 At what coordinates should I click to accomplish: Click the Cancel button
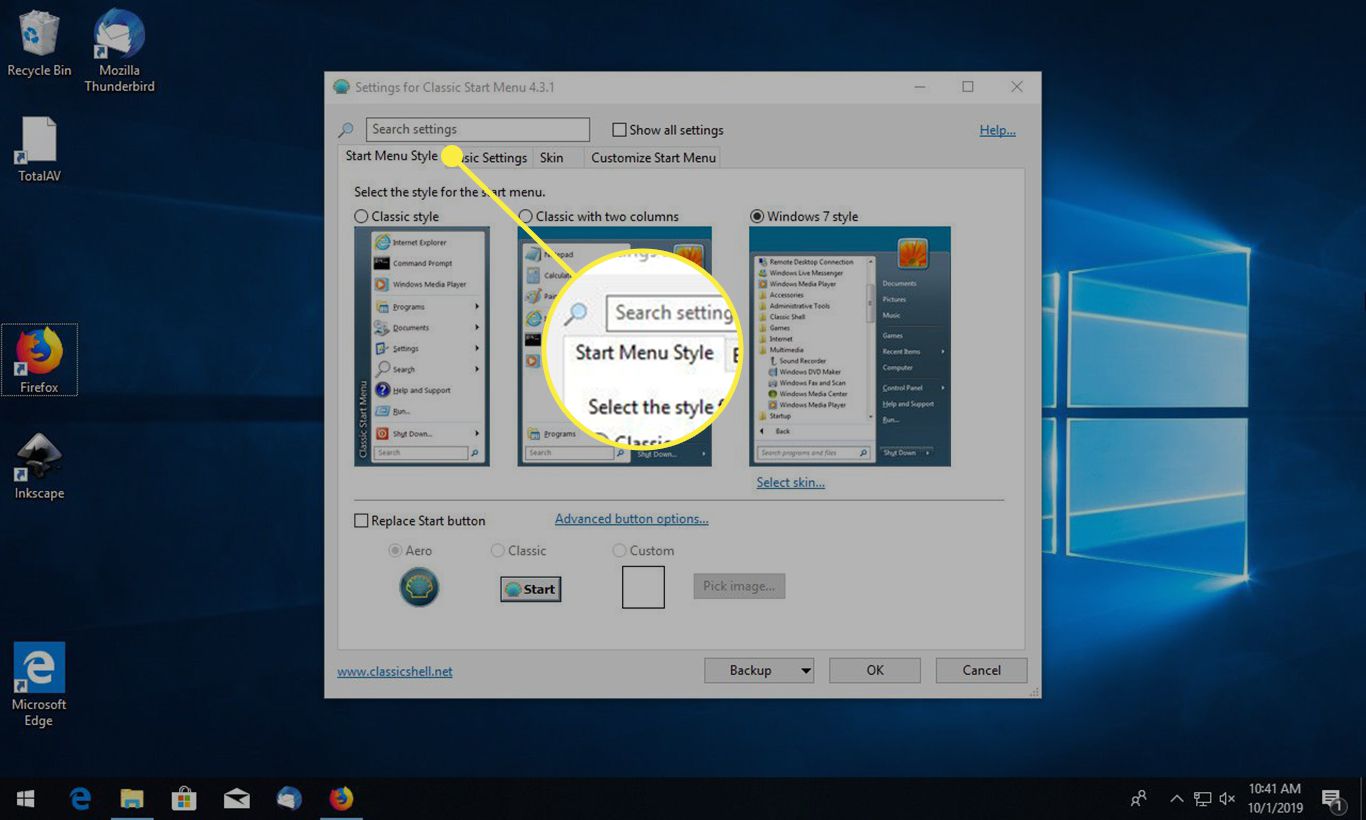click(x=981, y=670)
